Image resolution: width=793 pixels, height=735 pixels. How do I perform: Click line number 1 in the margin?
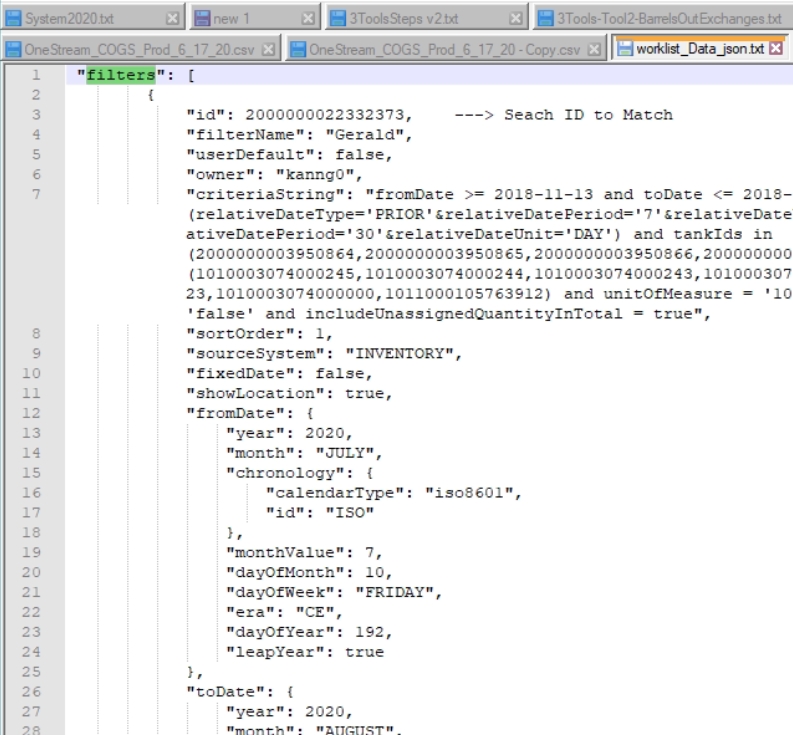click(36, 75)
